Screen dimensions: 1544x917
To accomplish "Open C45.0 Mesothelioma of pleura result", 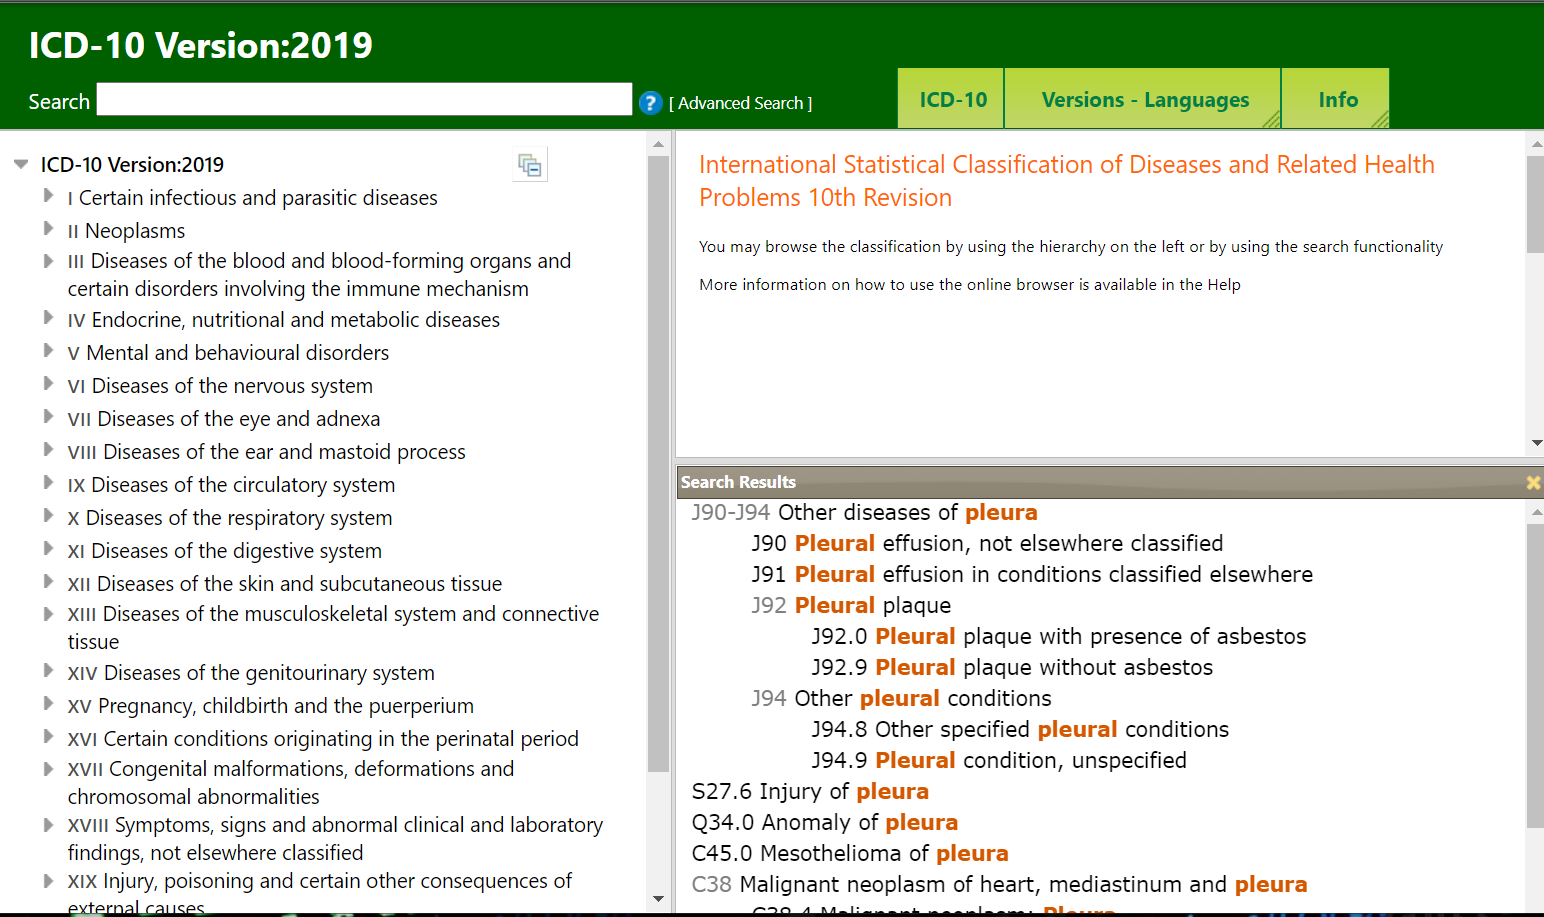I will [x=850, y=853].
